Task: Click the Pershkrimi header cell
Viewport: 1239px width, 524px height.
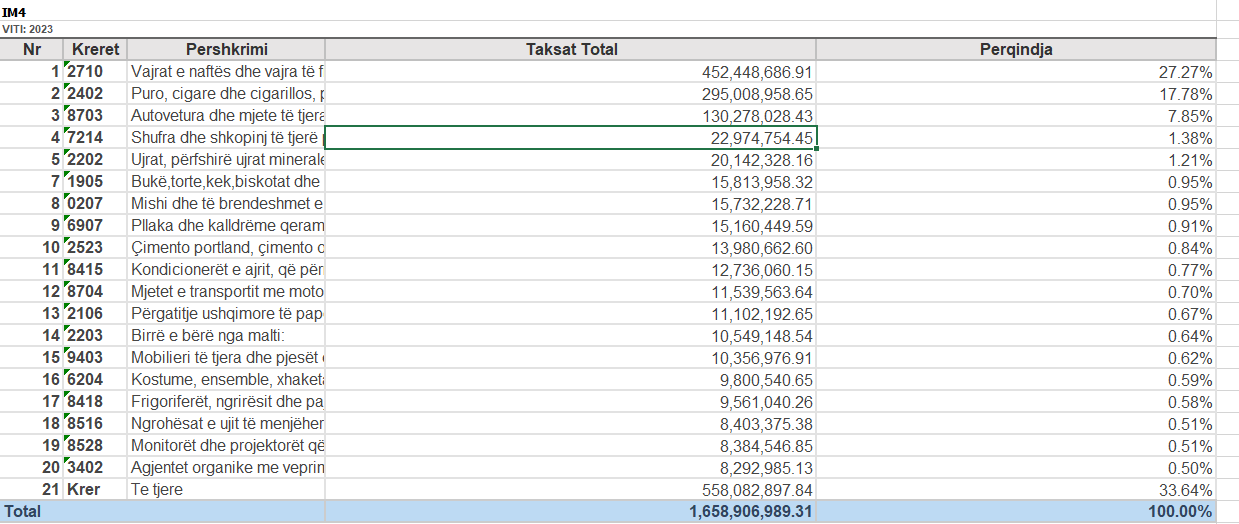Action: tap(227, 50)
